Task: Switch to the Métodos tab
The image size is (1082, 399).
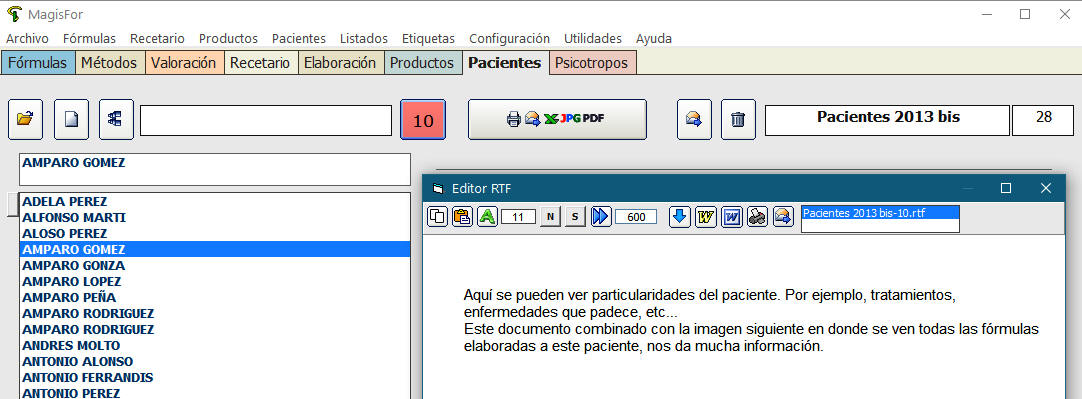Action: pyautogui.click(x=109, y=63)
